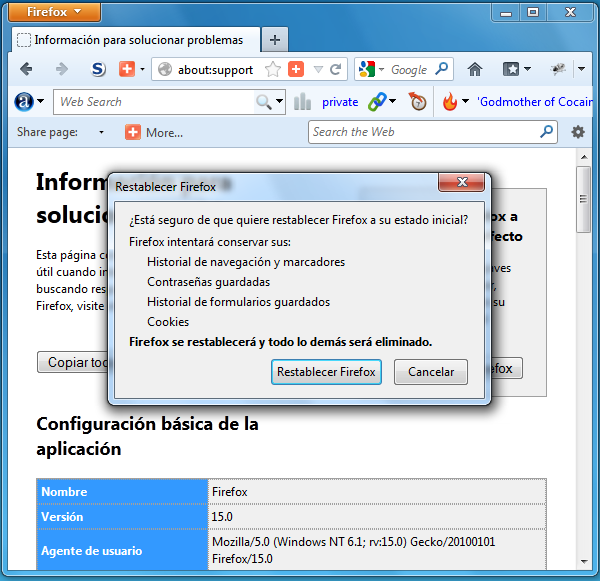
Task: Click magnifier in Search the Web box
Action: coord(546,132)
